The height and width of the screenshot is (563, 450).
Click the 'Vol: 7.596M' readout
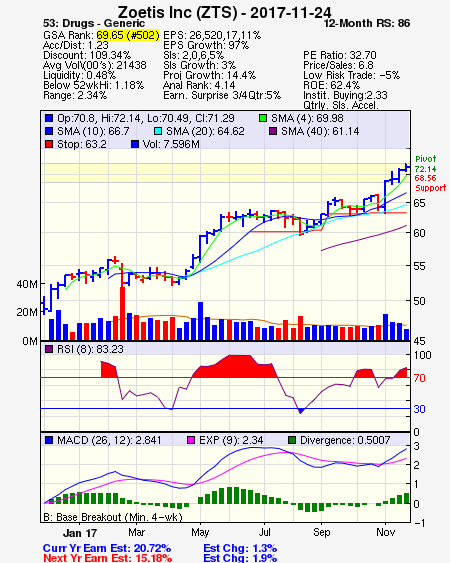pos(171,144)
